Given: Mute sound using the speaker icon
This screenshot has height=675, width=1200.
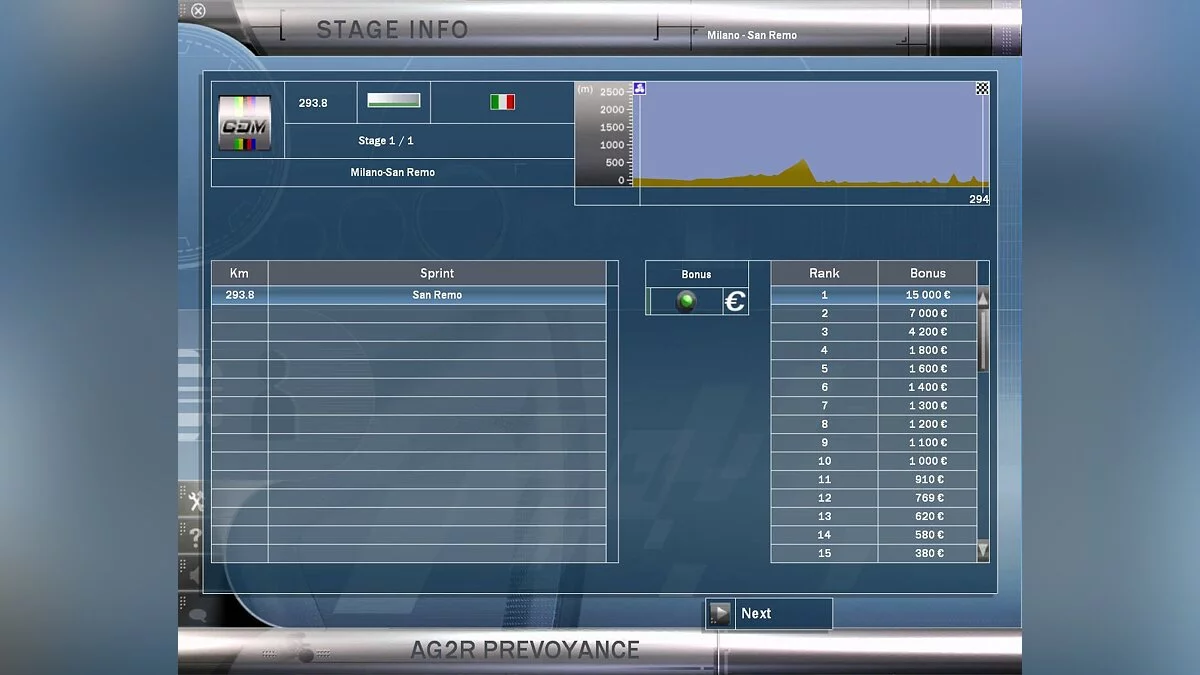Looking at the screenshot, I should 194,575.
